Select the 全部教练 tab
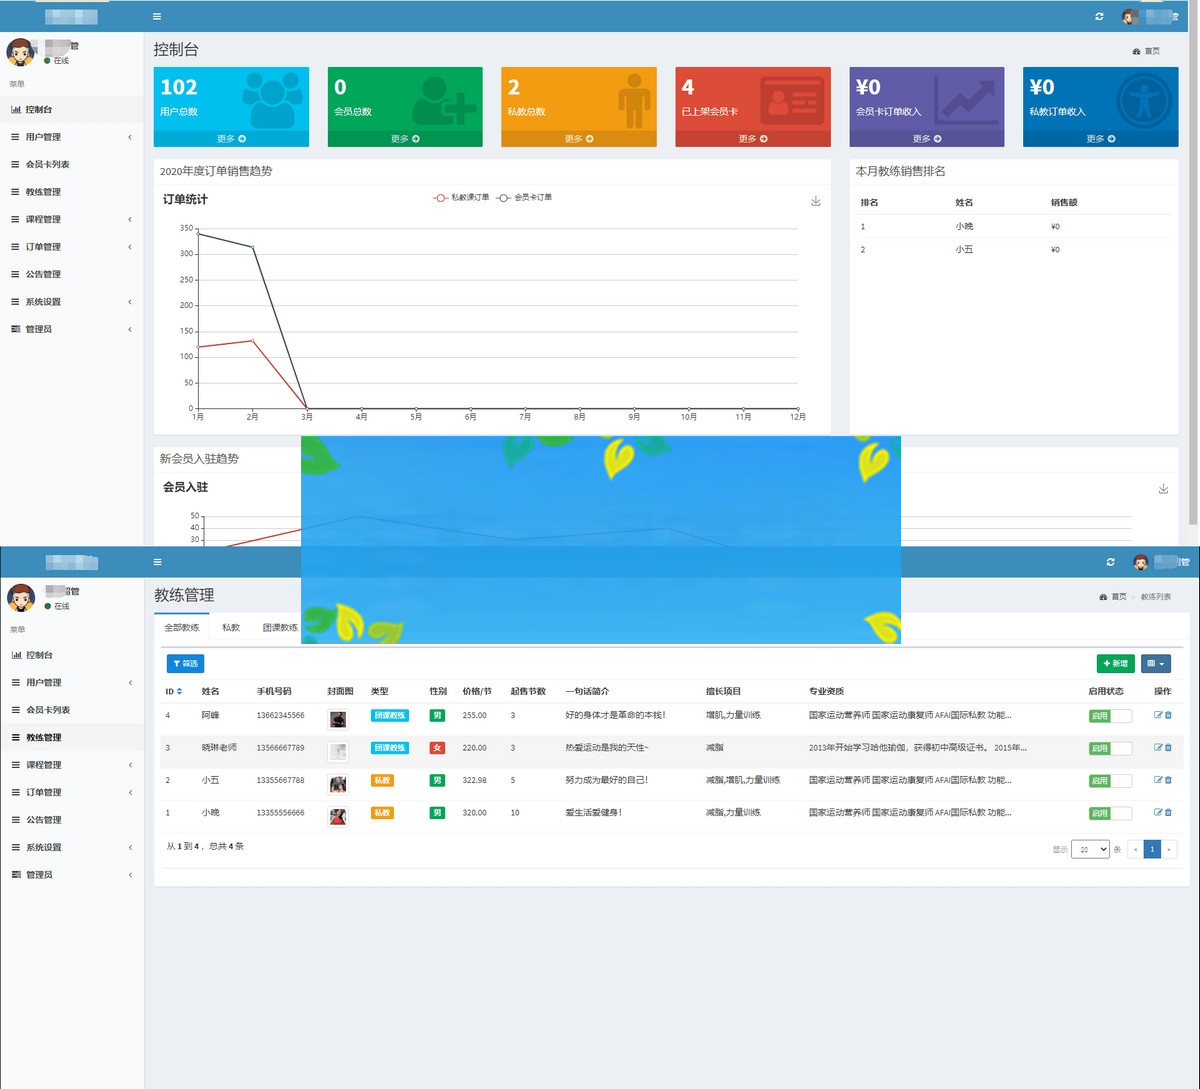 181,628
